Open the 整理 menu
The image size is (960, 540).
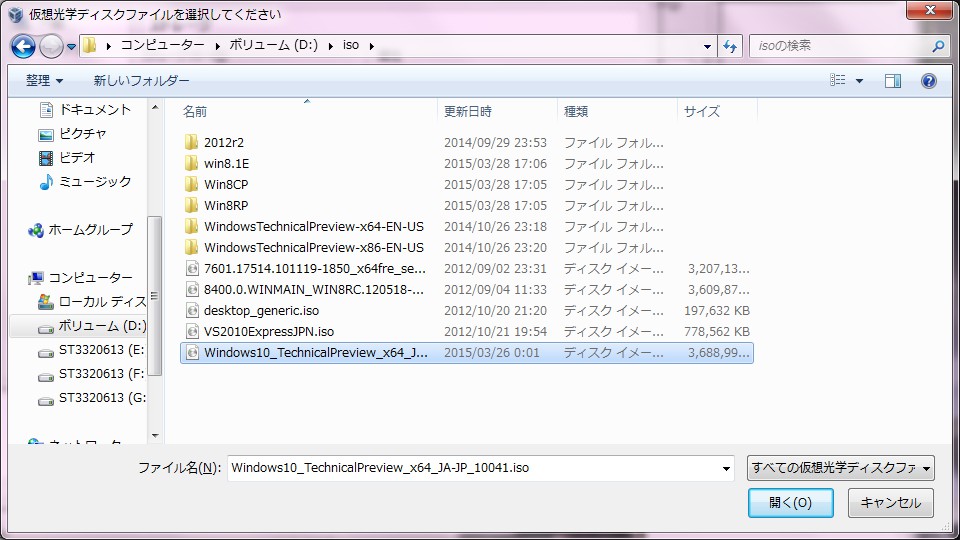point(44,80)
